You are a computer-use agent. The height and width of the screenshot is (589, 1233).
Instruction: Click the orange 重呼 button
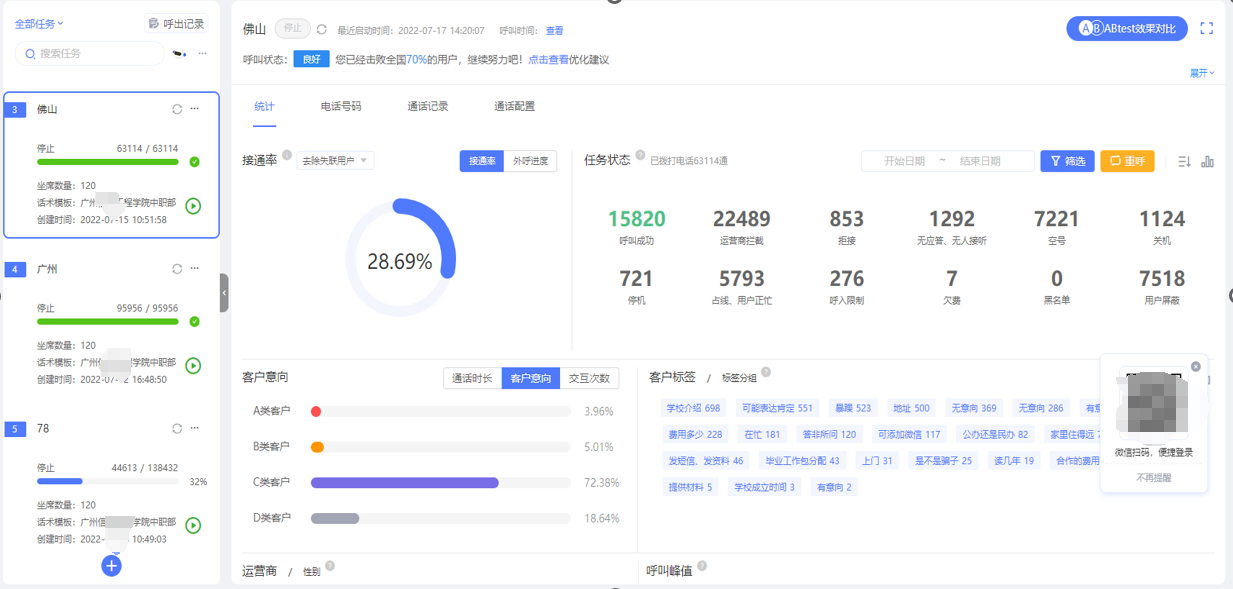1127,161
